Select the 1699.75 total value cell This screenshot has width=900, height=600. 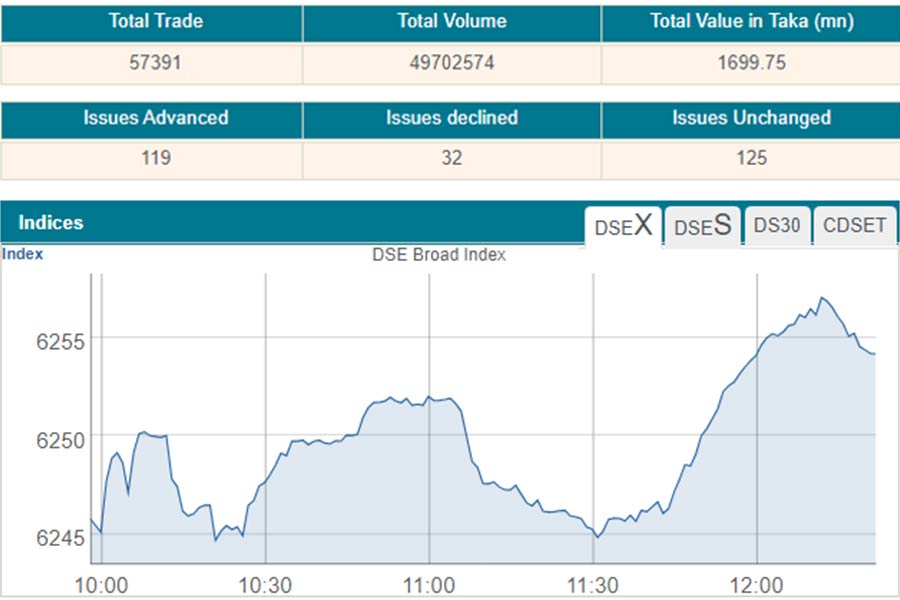pyautogui.click(x=751, y=62)
